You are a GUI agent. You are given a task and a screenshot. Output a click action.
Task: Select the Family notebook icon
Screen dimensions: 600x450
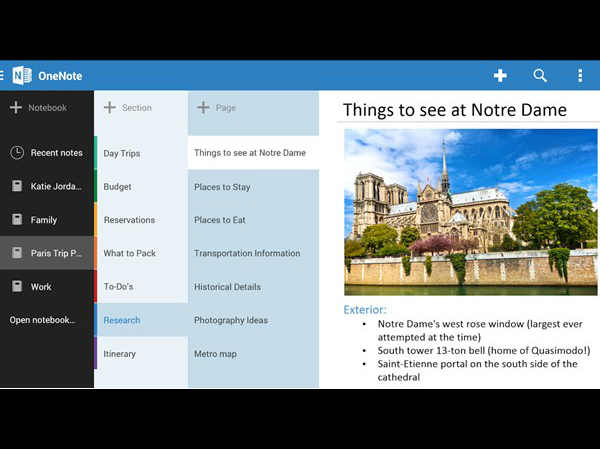[17, 220]
